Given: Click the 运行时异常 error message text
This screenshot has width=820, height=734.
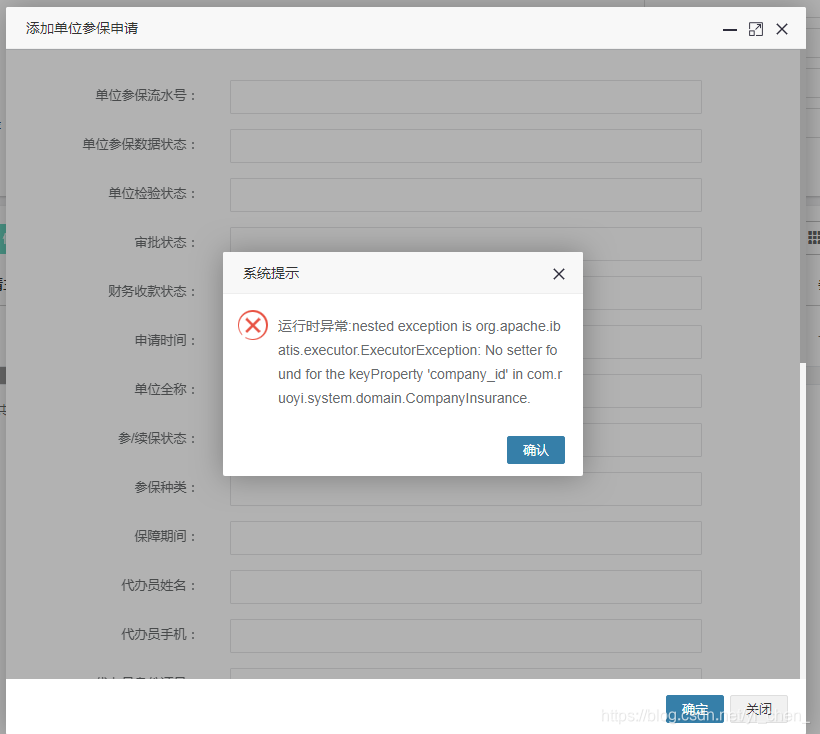Looking at the screenshot, I should 420,362.
